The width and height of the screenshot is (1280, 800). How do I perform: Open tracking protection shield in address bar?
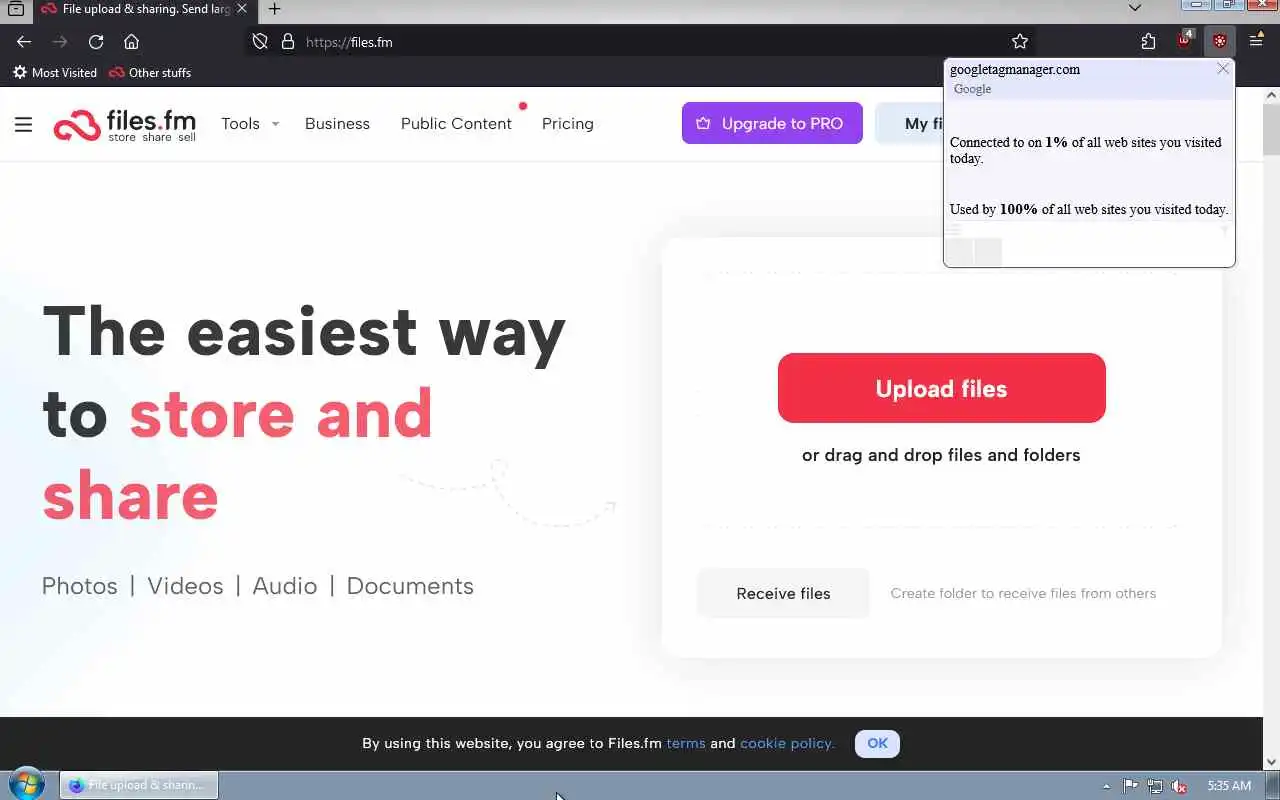260,41
